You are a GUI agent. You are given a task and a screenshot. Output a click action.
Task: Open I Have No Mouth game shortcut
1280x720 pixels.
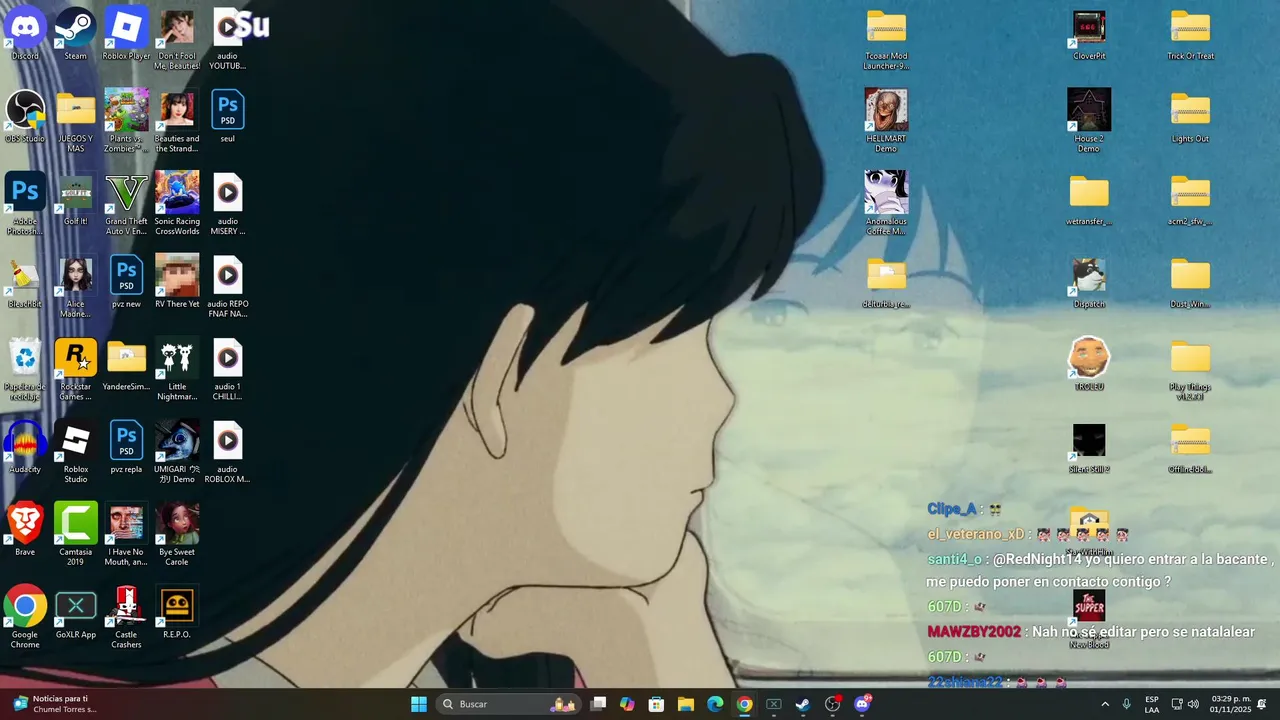point(126,535)
